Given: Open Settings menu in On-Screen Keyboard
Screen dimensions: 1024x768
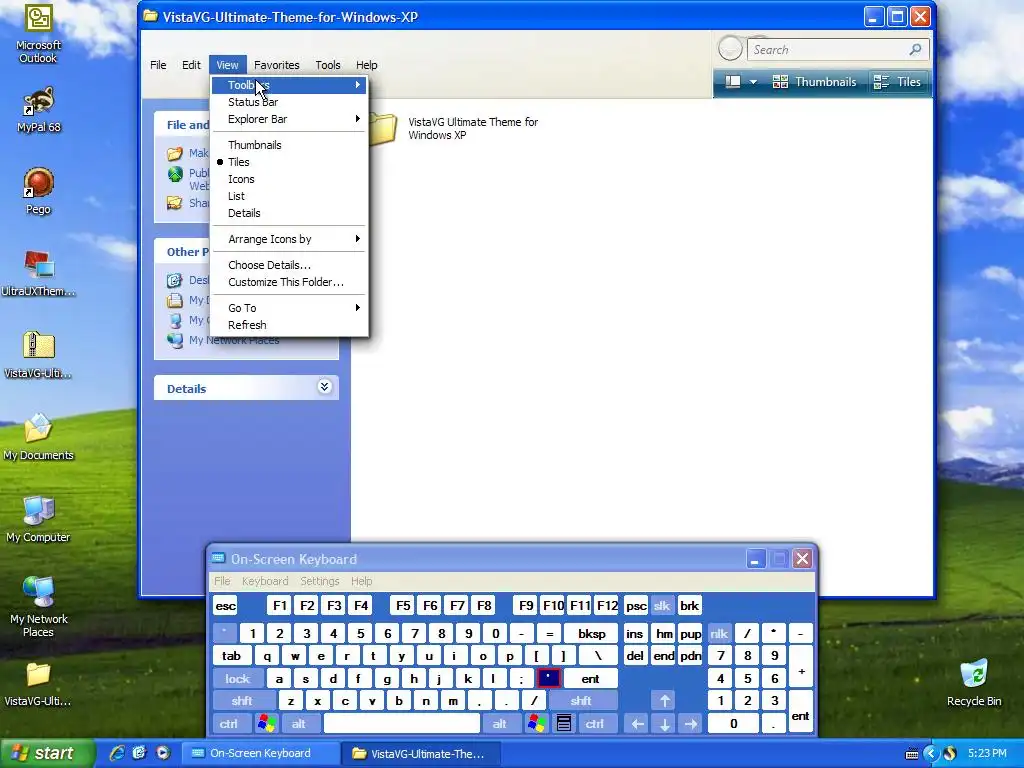Looking at the screenshot, I should 319,581.
